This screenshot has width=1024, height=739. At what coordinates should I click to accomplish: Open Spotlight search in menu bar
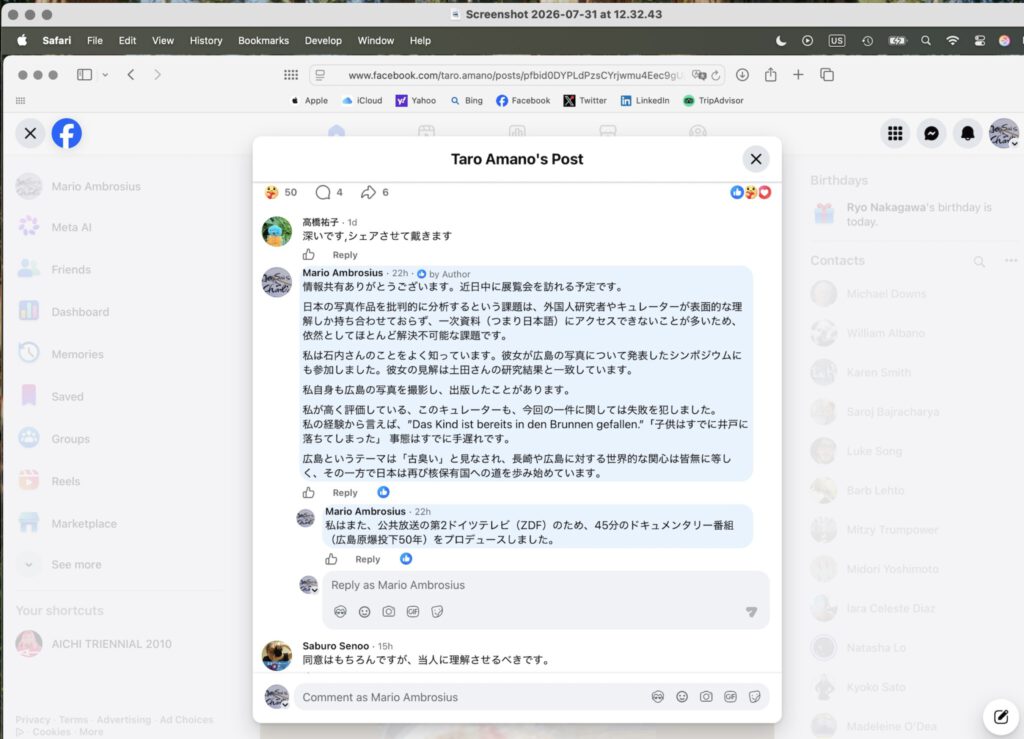point(925,40)
